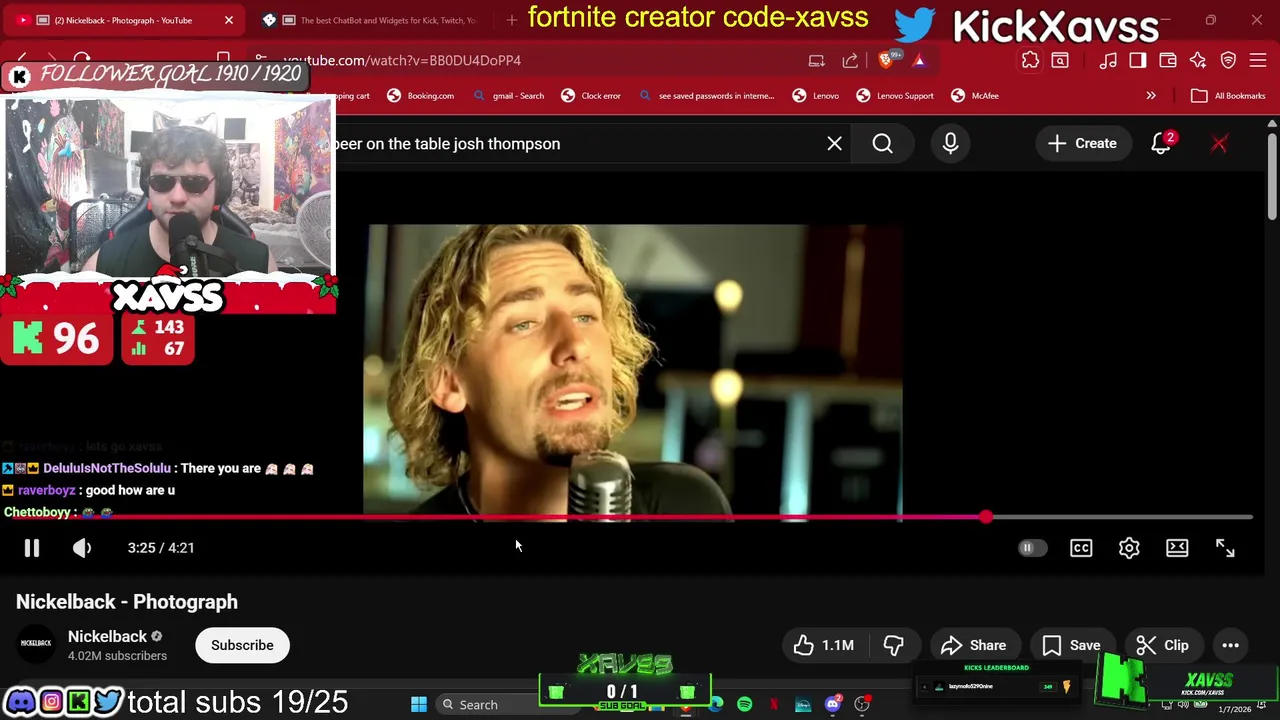Image resolution: width=1280 pixels, height=720 pixels.
Task: Click the Nickelback - Photograph video title
Action: (x=127, y=602)
